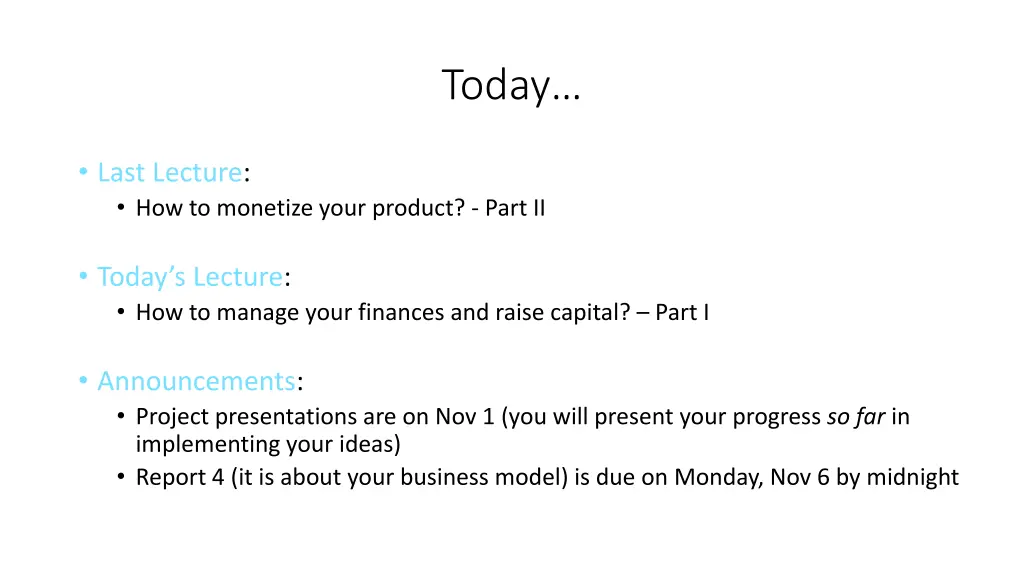1024x576 pixels.
Task: Click the cyan bullet beside "Today's Lecture"
Action: [83, 276]
